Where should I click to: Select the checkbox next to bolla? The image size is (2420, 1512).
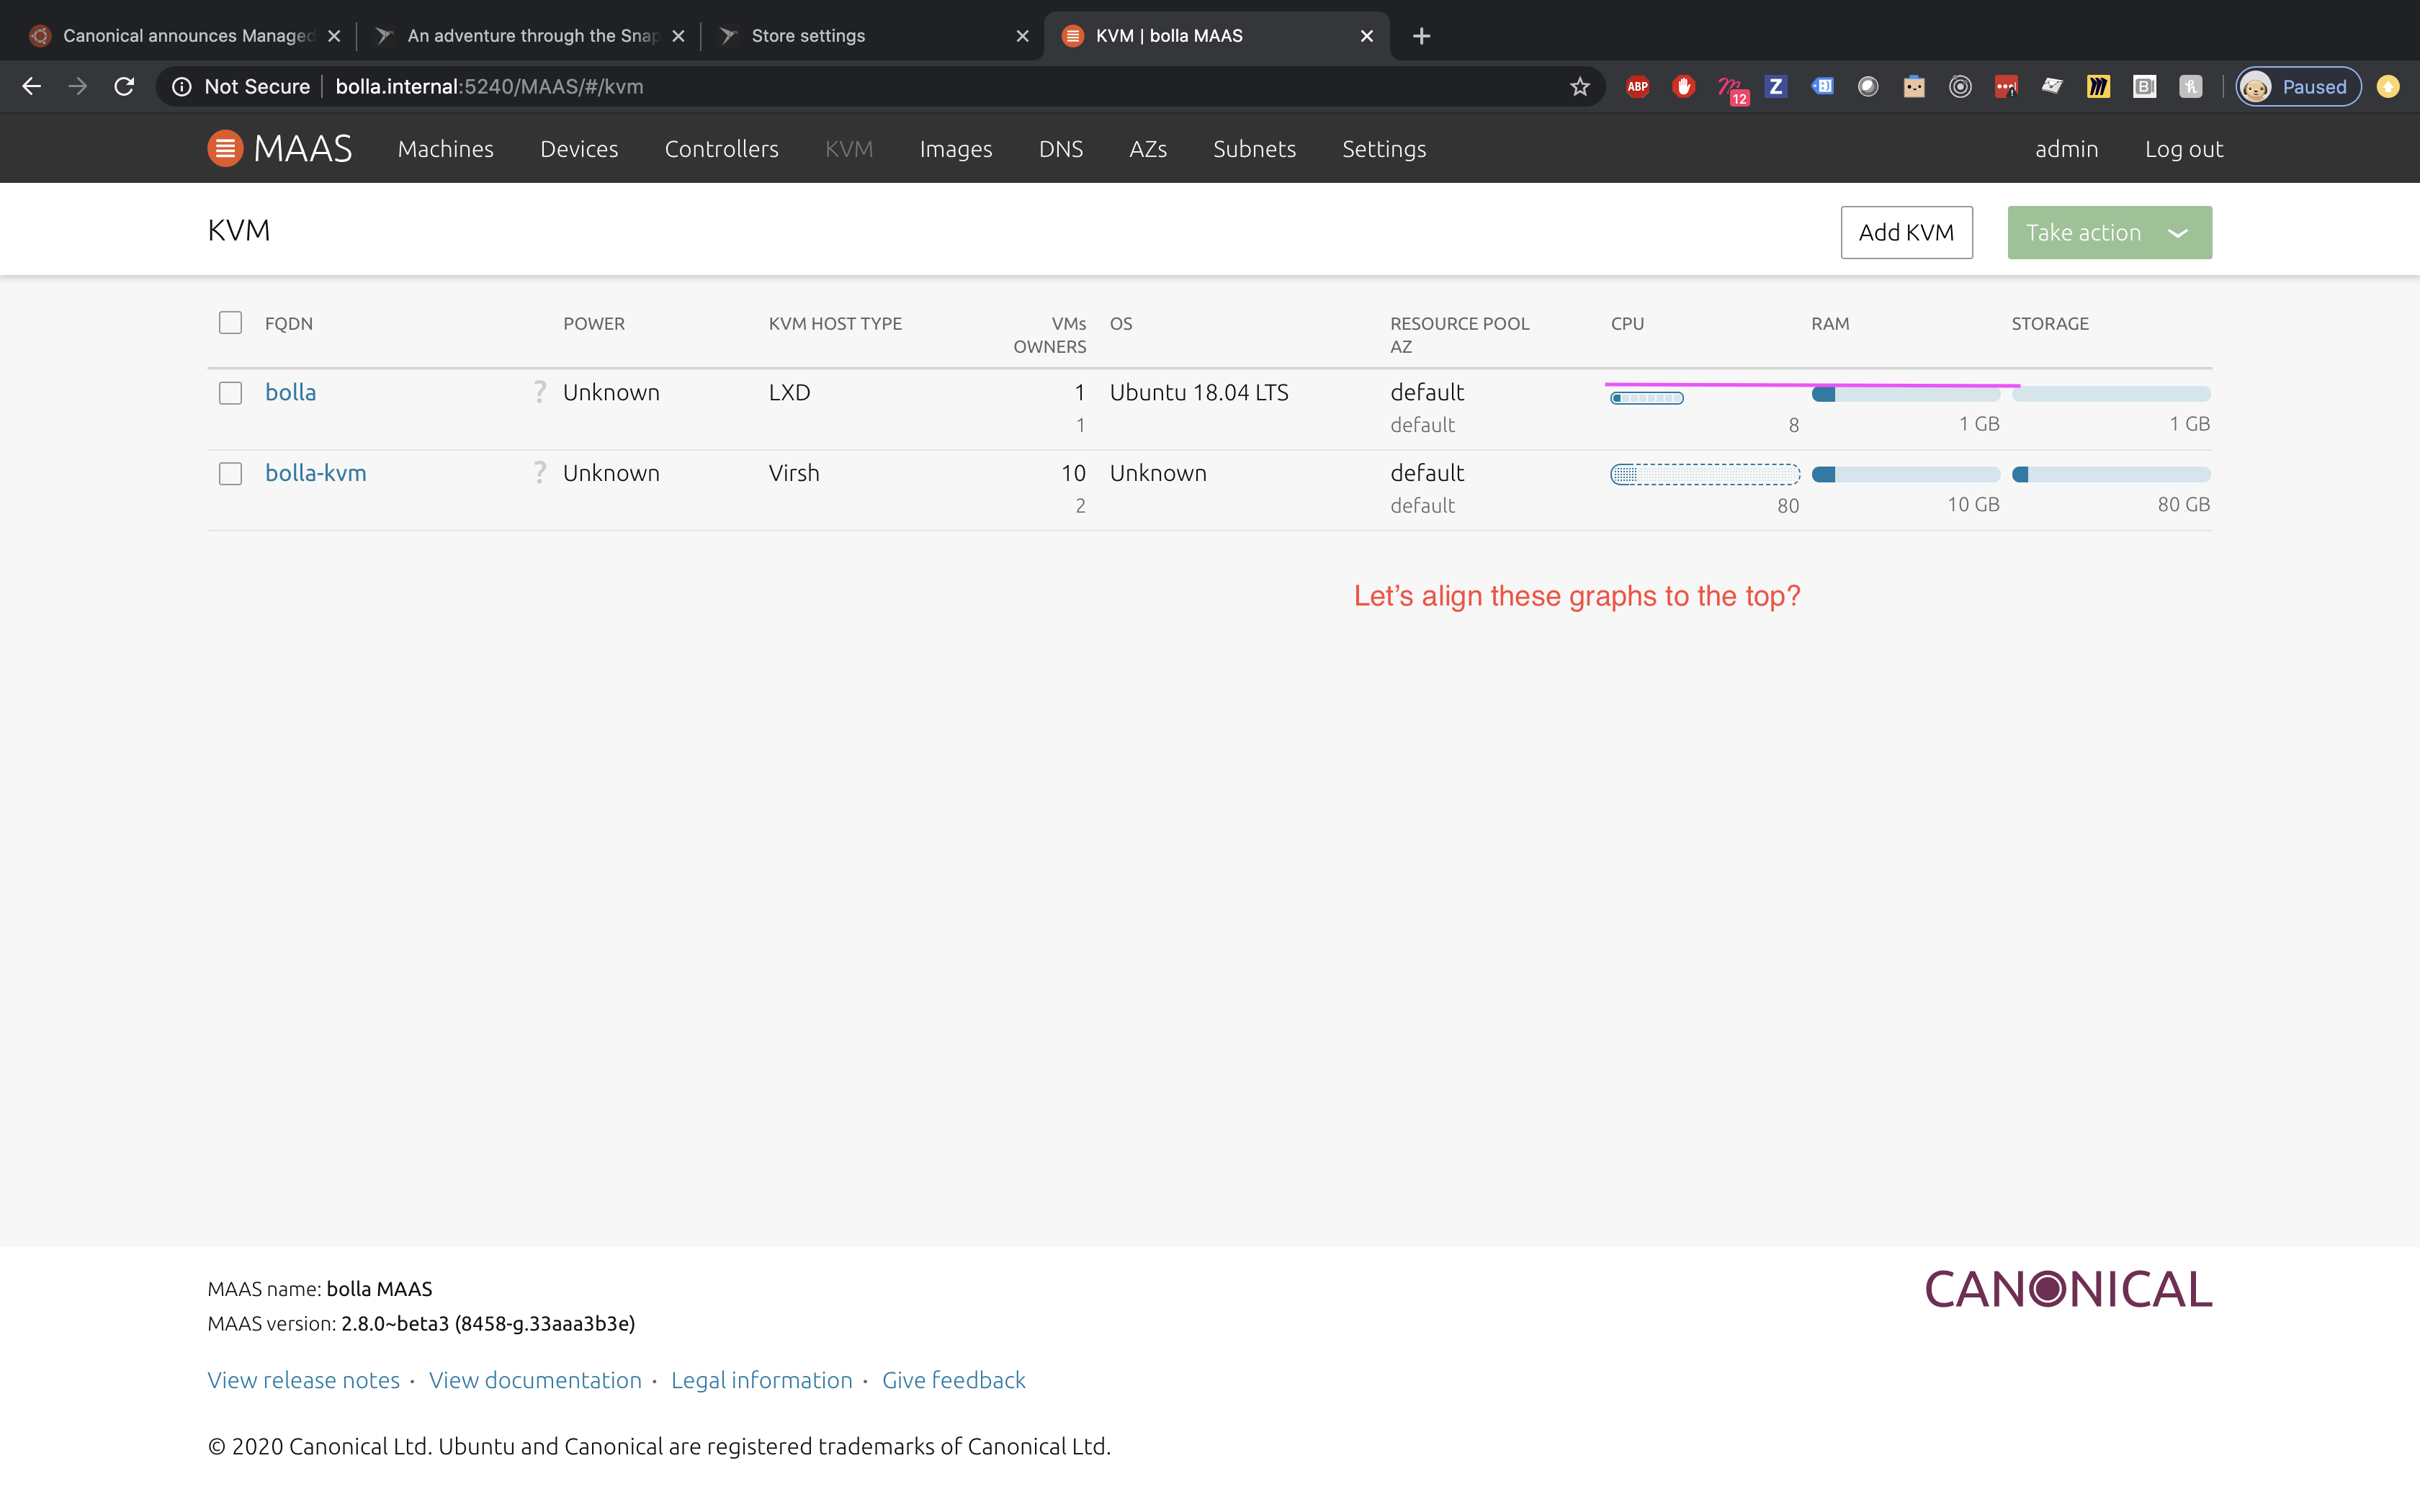(230, 392)
